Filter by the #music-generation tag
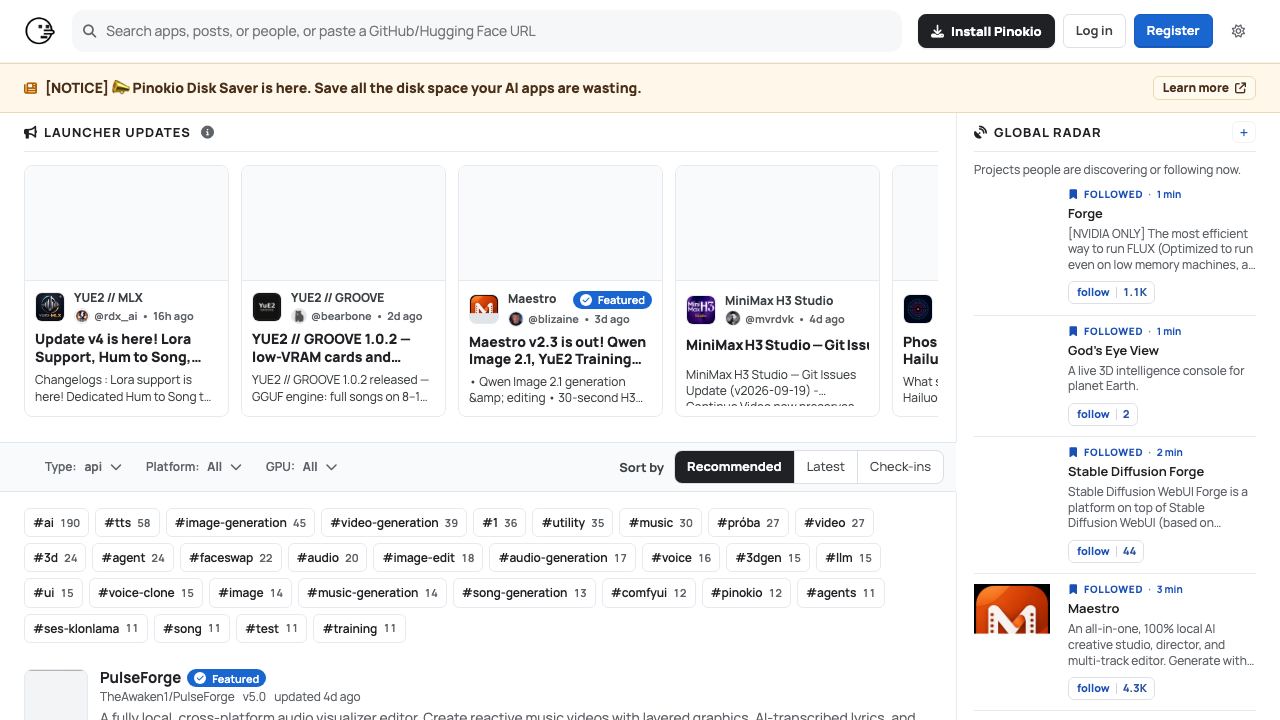This screenshot has height=720, width=1280. coord(373,593)
